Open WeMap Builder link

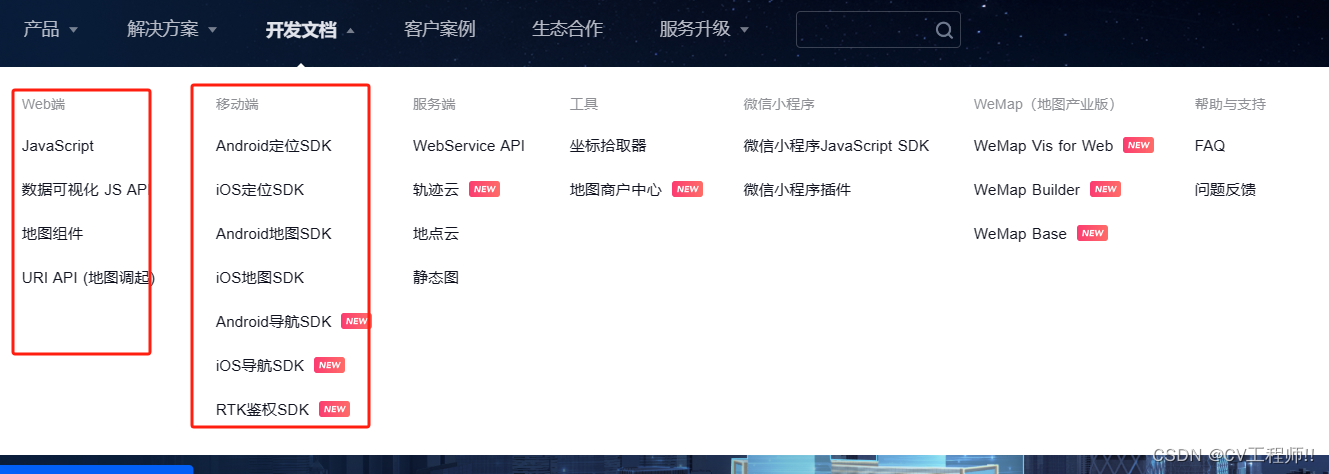[x=1027, y=190]
